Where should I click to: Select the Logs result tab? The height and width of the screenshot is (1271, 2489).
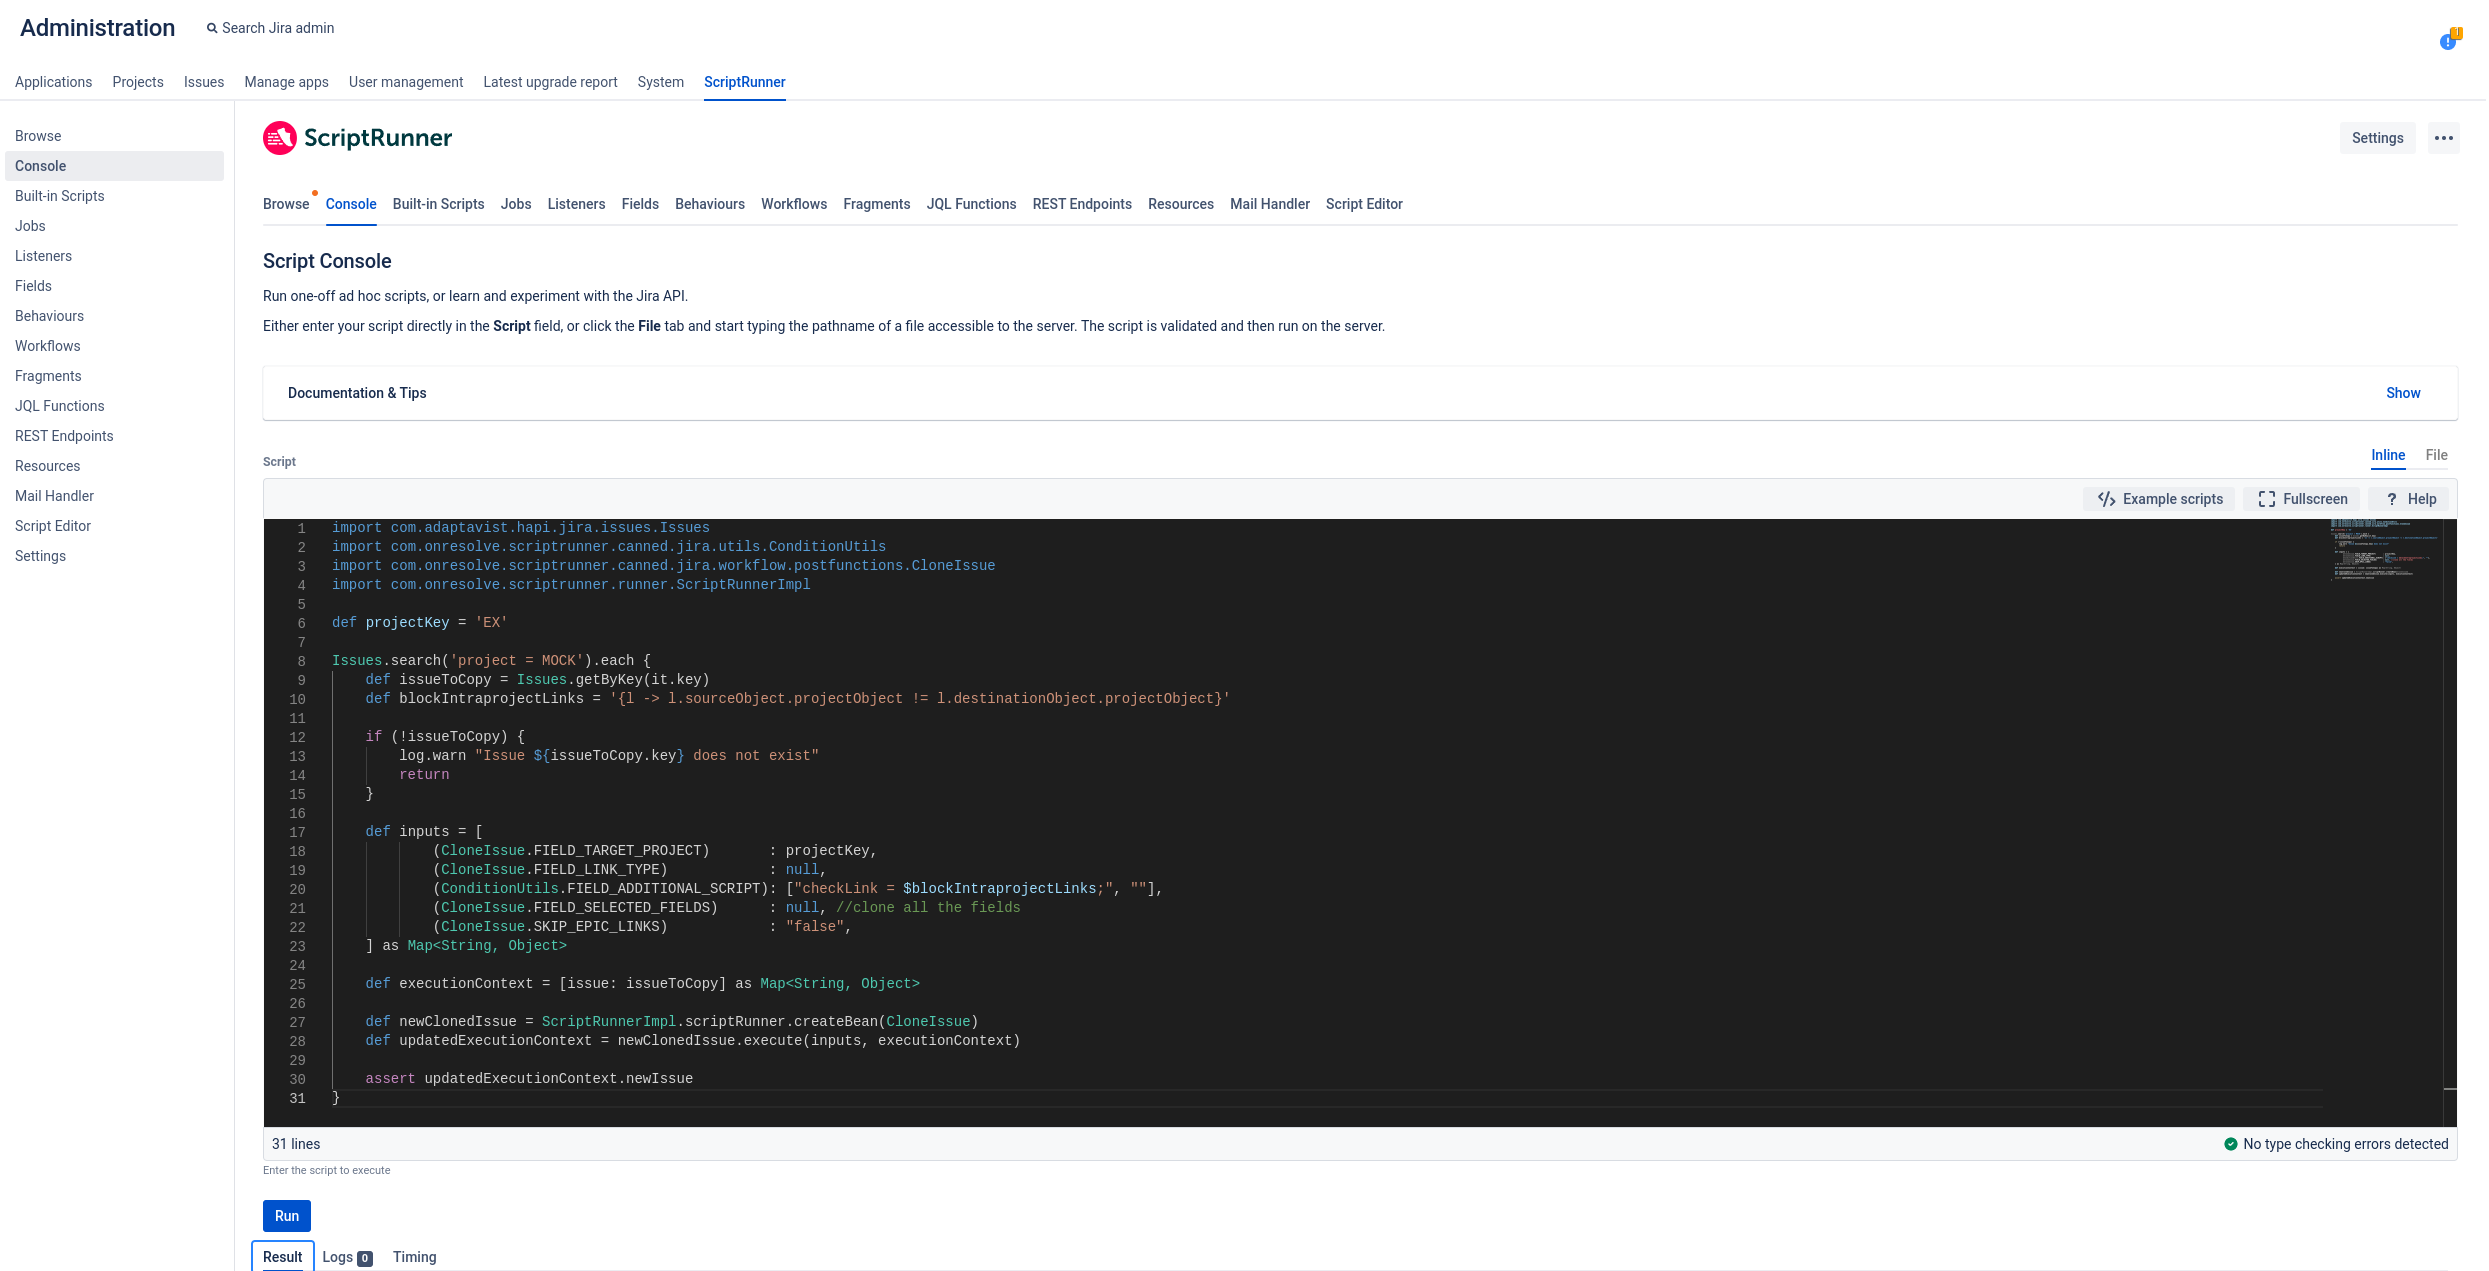click(x=338, y=1257)
